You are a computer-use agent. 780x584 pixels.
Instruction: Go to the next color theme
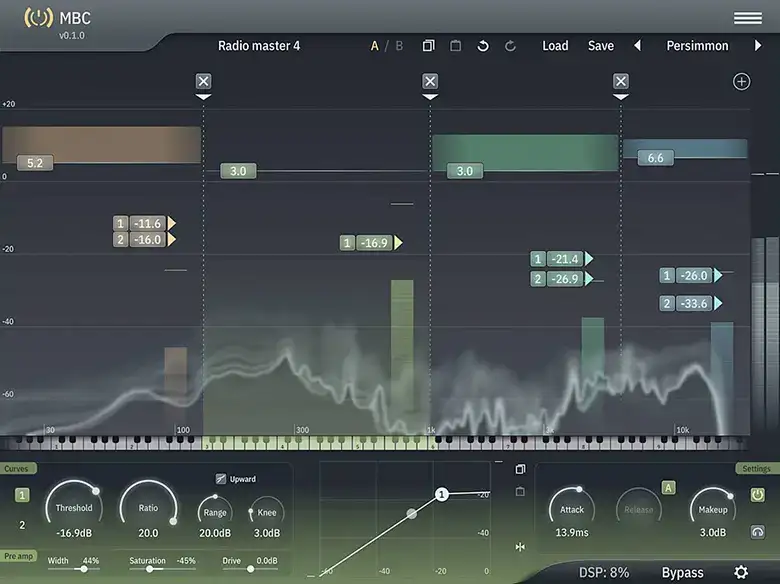point(758,46)
